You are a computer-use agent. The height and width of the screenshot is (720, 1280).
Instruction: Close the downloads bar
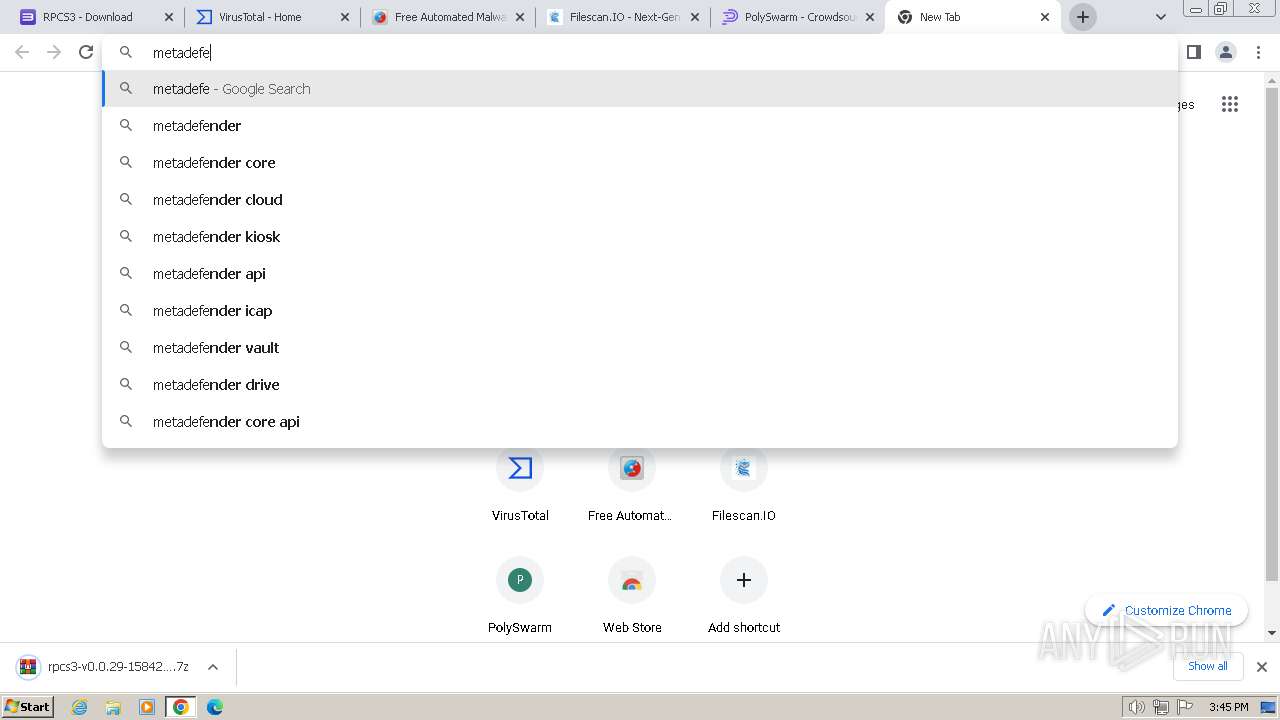point(1262,667)
